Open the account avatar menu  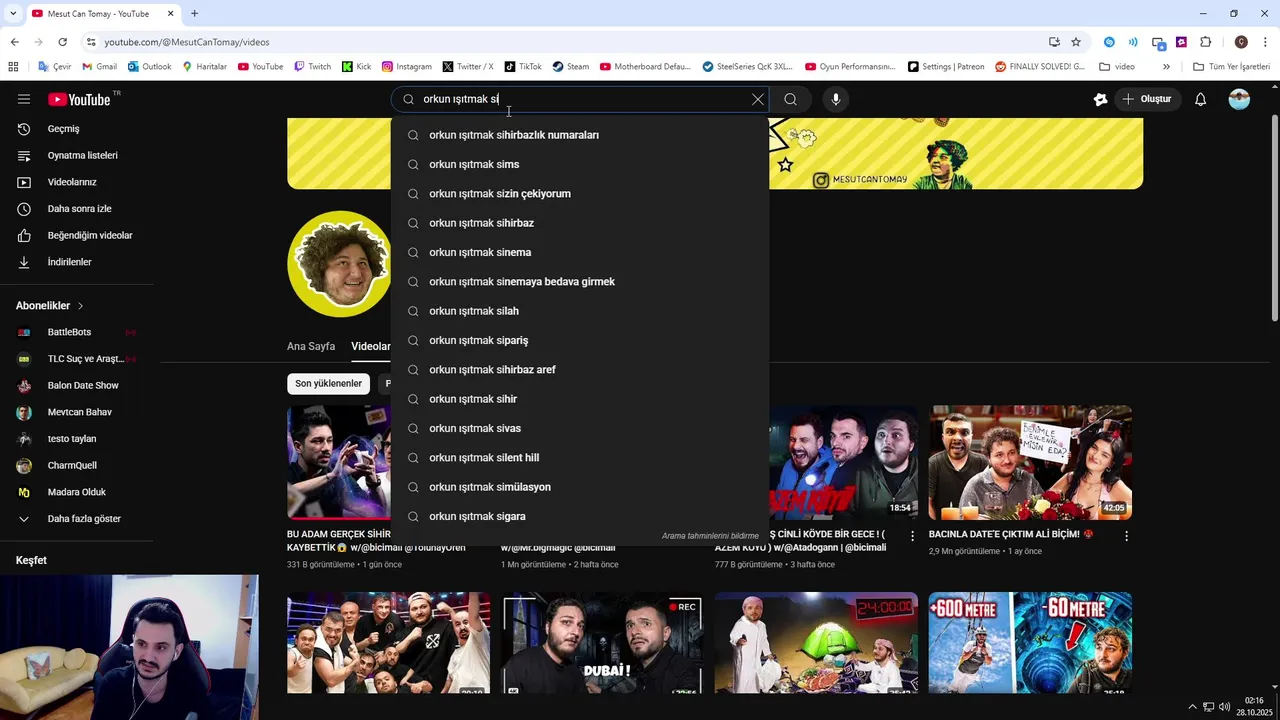(x=1239, y=99)
